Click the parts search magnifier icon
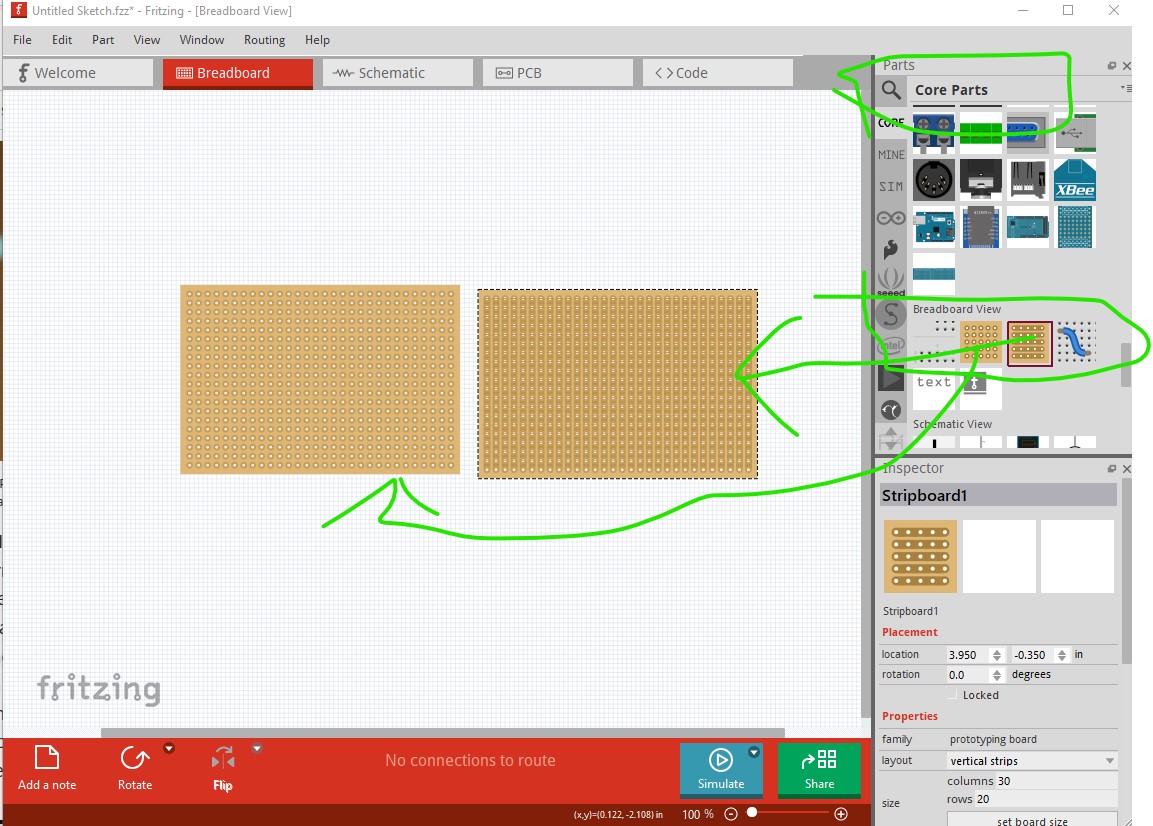Image resolution: width=1153 pixels, height=826 pixels. tap(891, 91)
